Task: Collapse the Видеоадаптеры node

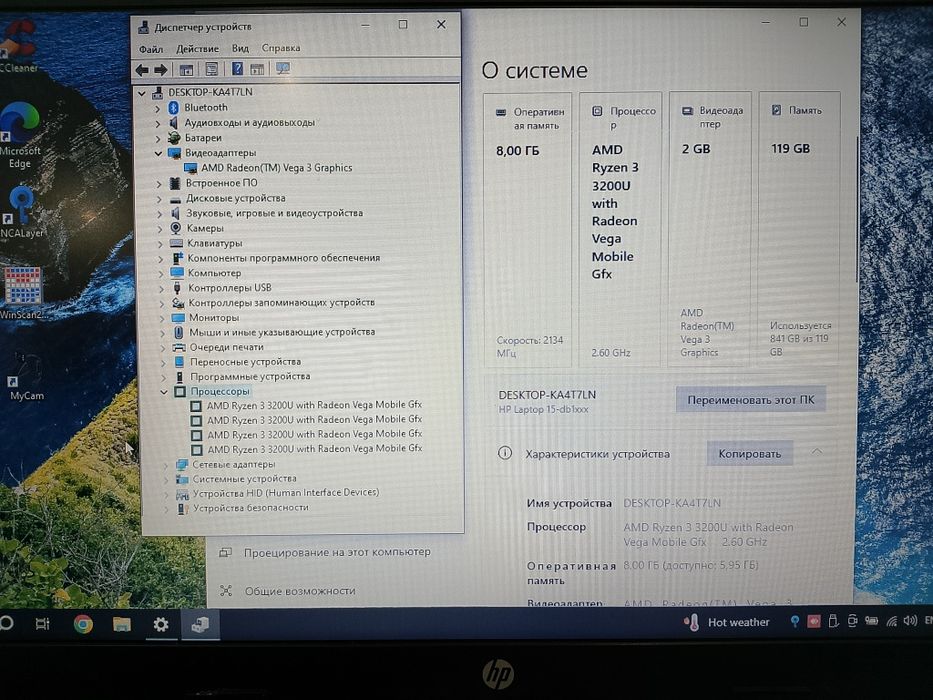Action: pos(158,154)
